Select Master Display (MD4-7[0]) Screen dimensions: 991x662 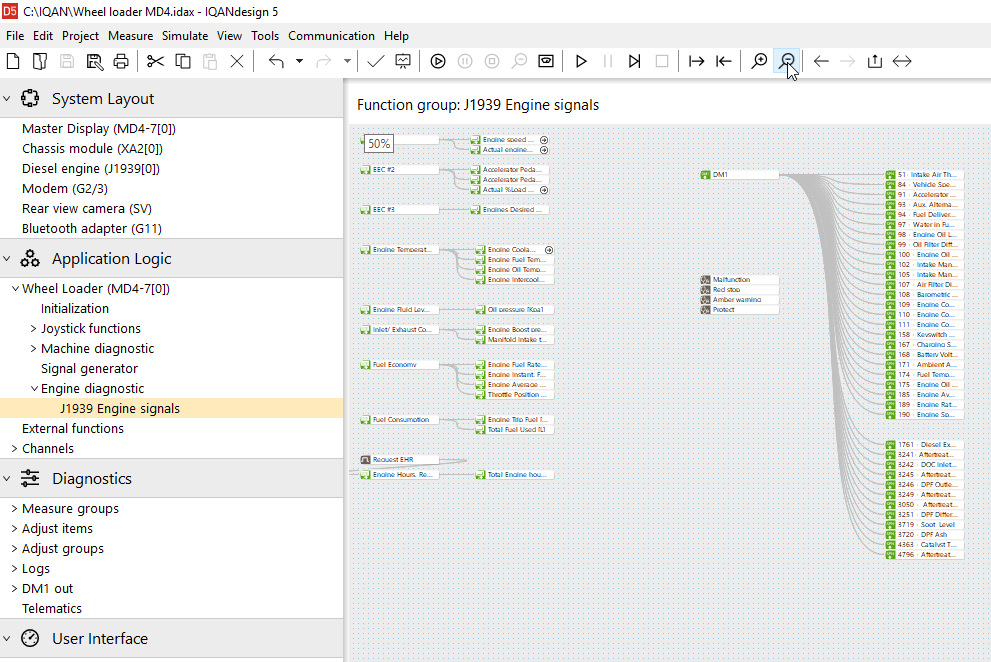tap(99, 128)
